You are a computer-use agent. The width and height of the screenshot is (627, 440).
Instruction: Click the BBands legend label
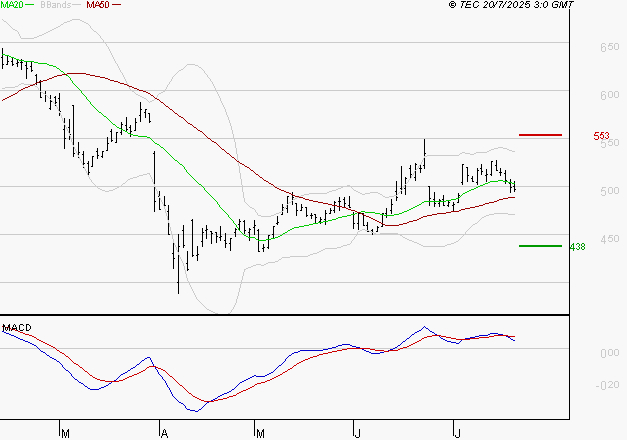(56, 5)
